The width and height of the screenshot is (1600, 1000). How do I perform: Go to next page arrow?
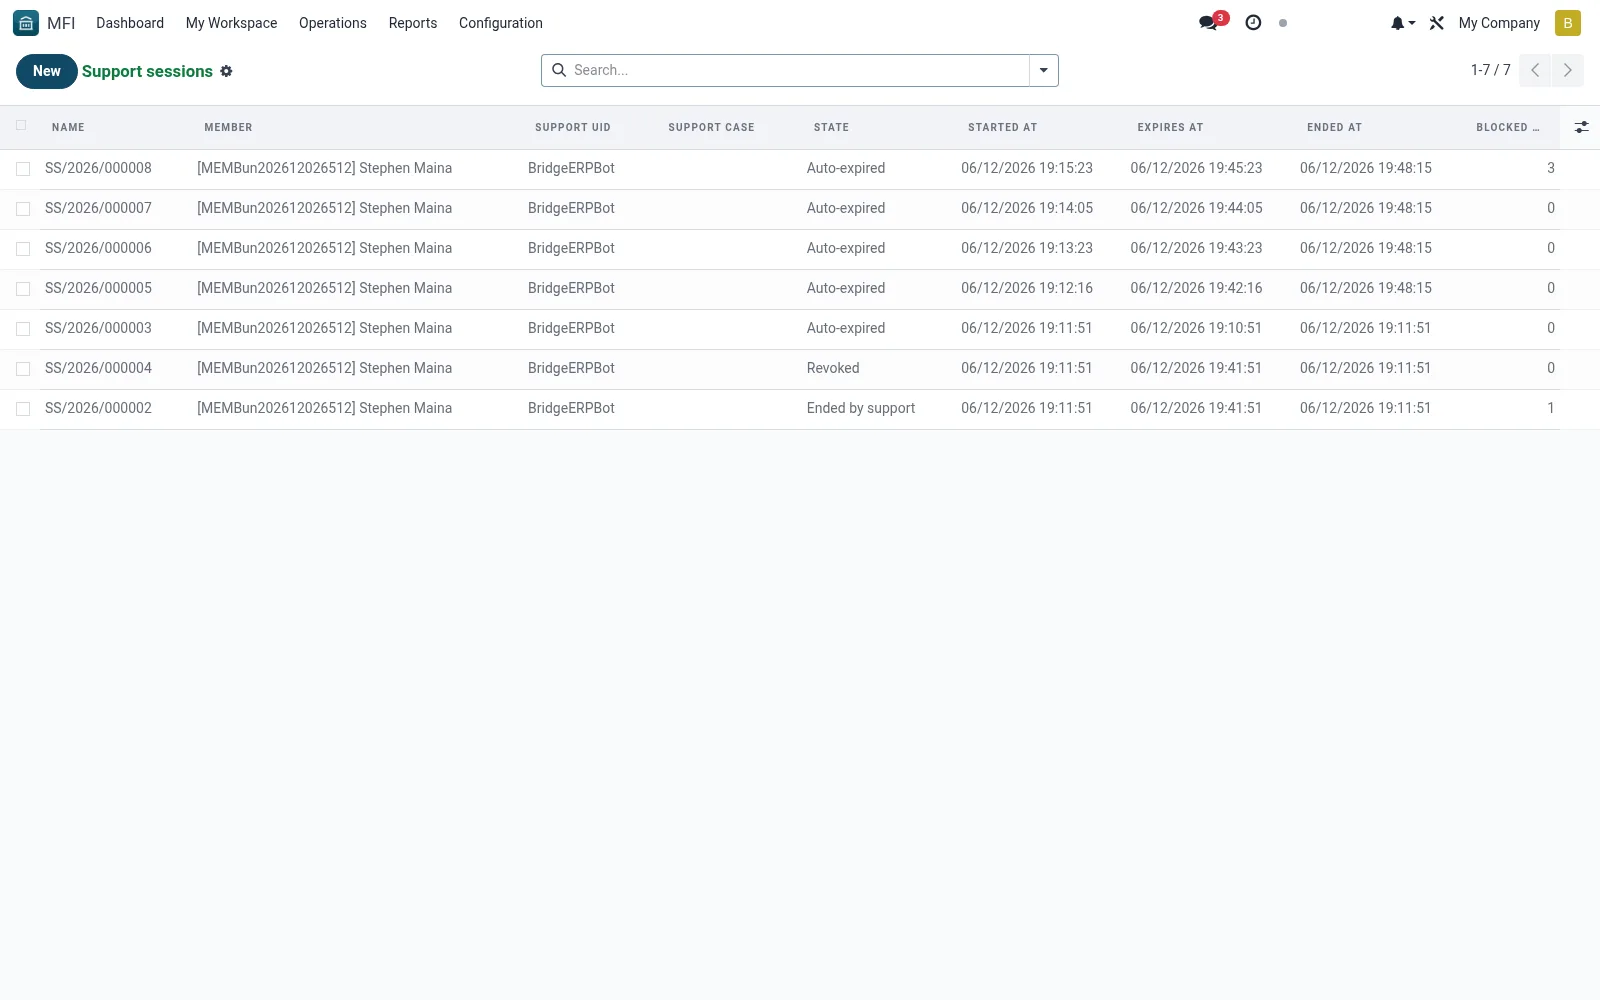coord(1567,70)
